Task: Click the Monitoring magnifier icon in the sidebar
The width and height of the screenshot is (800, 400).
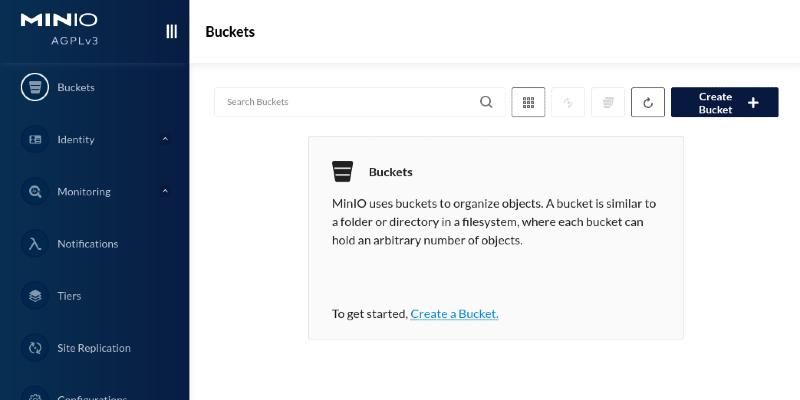Action: coord(35,191)
